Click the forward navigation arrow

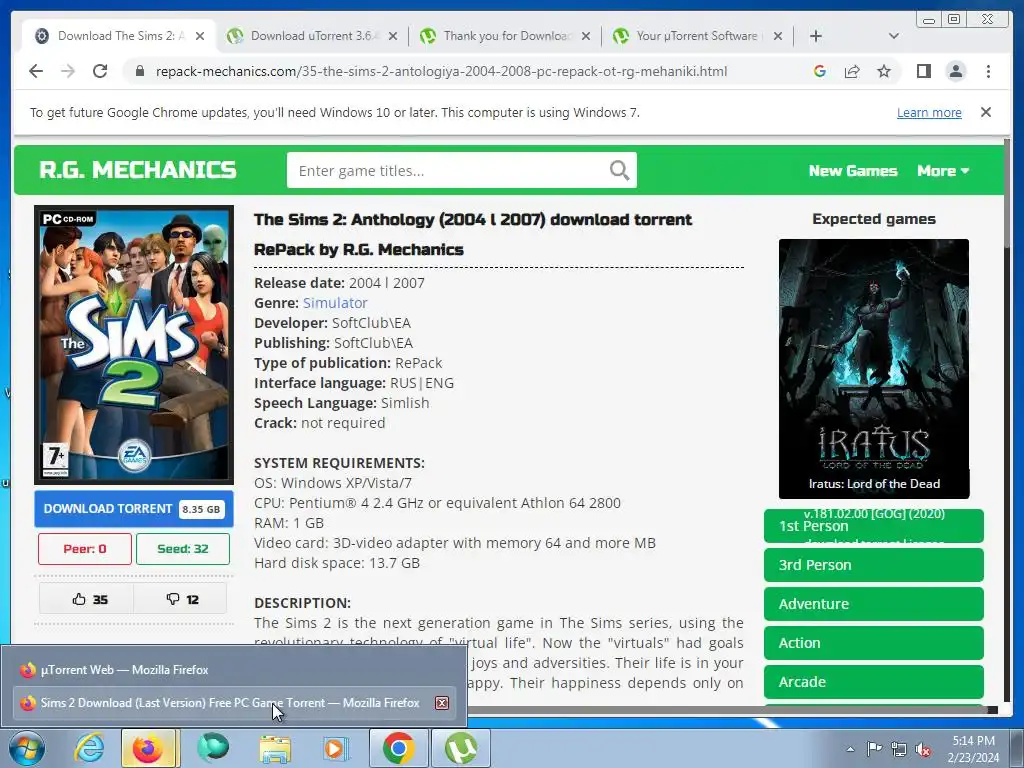[68, 71]
